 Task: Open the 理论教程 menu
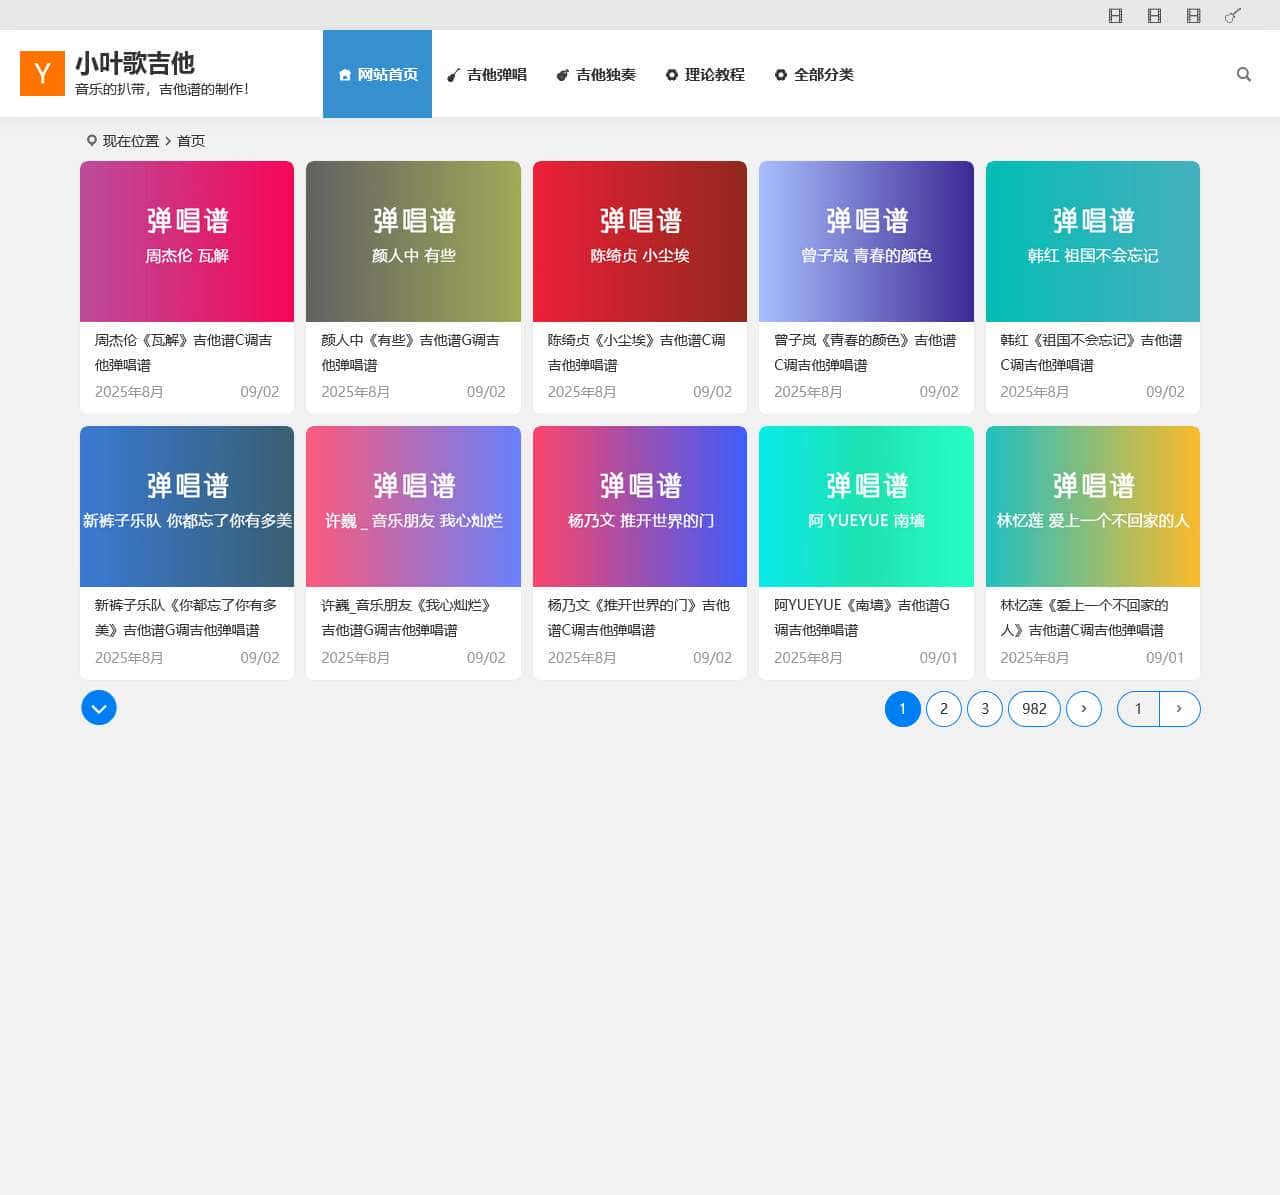pyautogui.click(x=705, y=74)
